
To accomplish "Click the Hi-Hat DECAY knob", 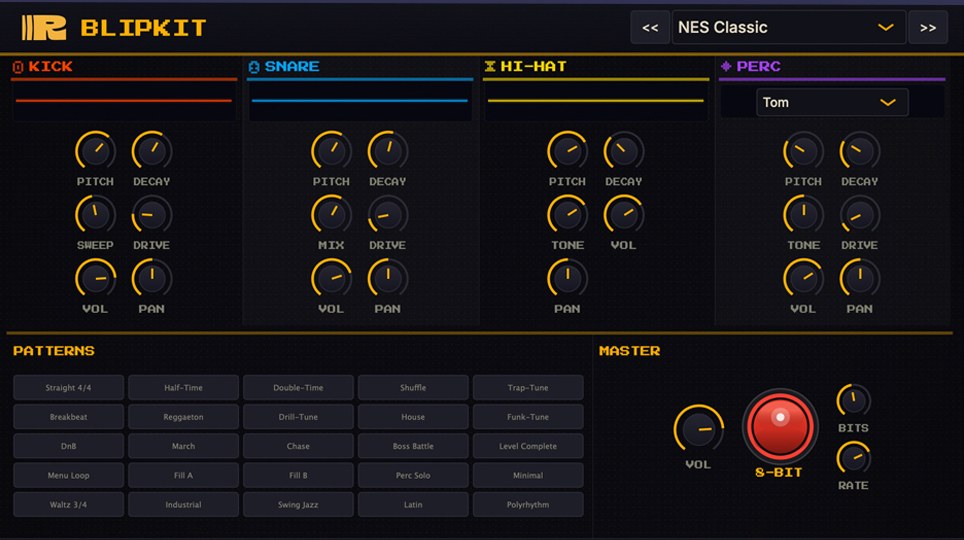I will tap(624, 151).
